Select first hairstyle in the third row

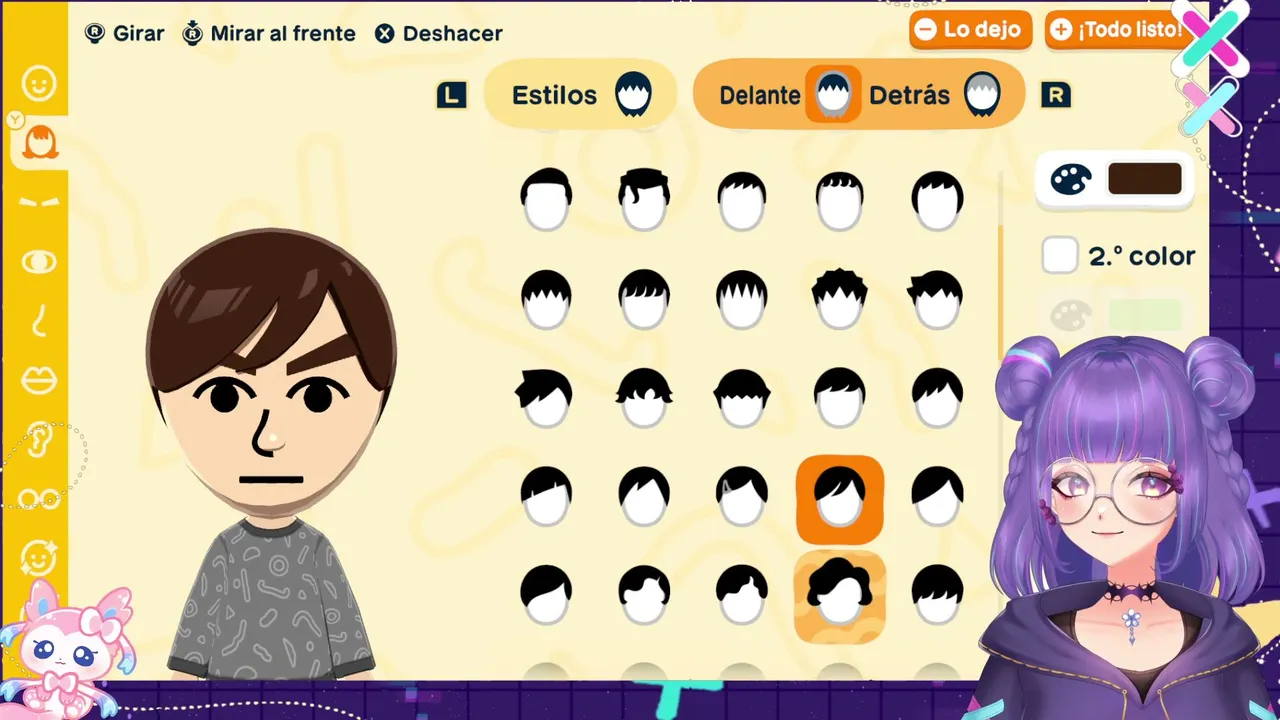(x=544, y=398)
